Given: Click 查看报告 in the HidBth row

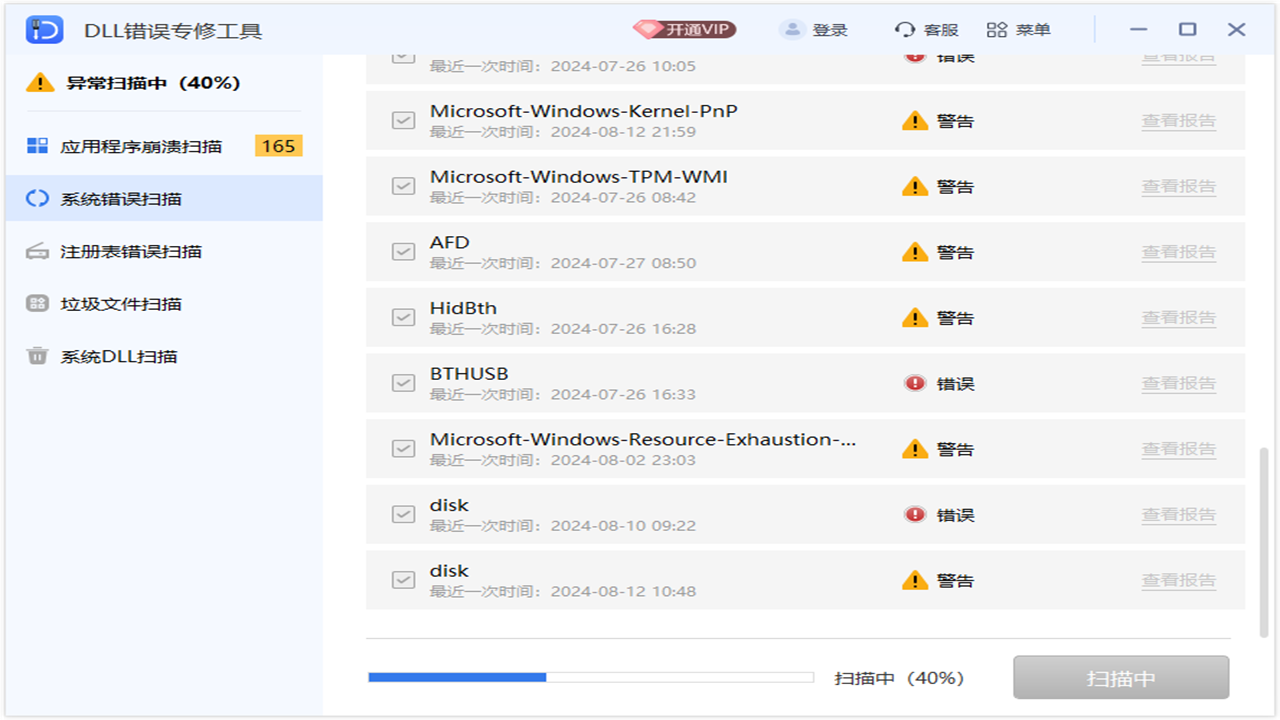Looking at the screenshot, I should [x=1179, y=318].
